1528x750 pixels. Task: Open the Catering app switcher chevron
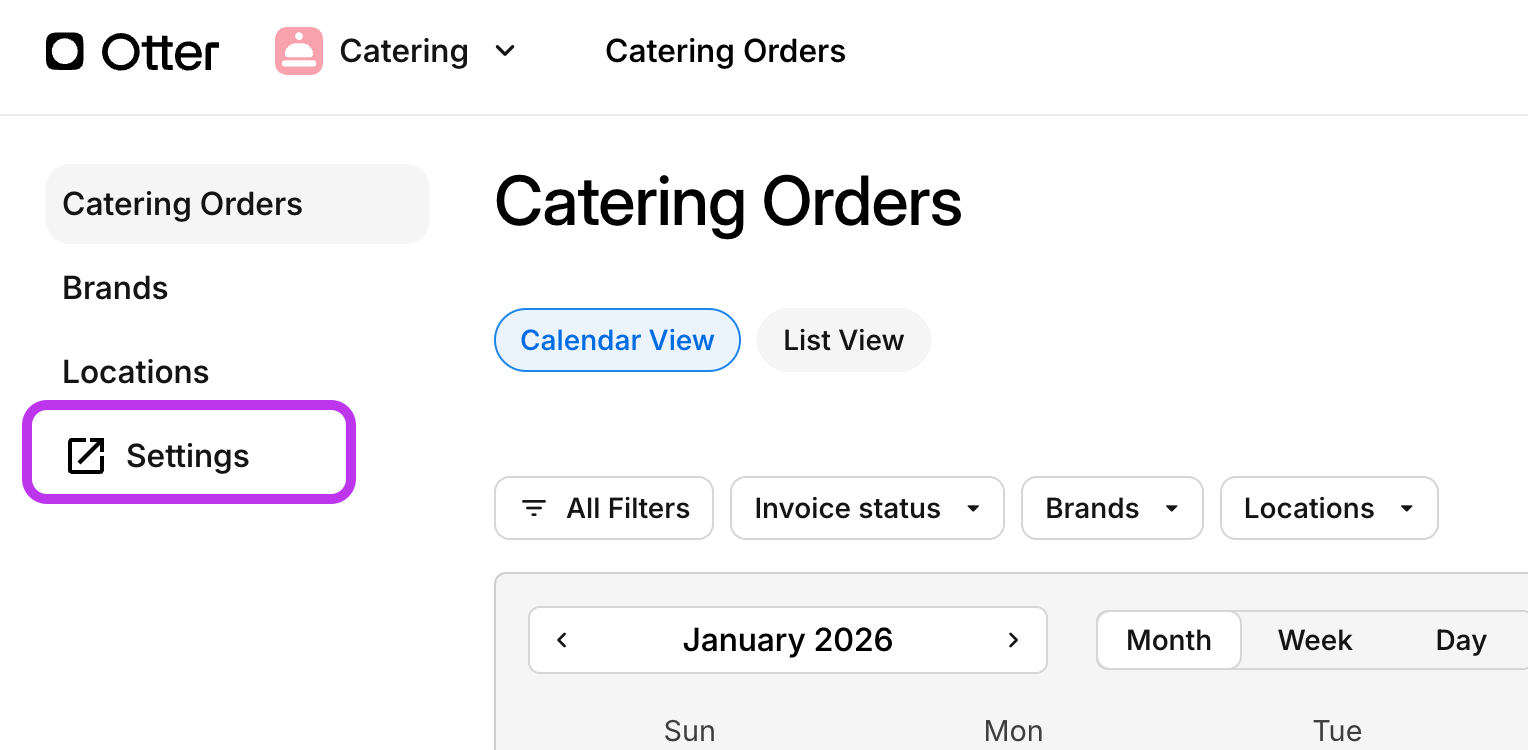(505, 51)
